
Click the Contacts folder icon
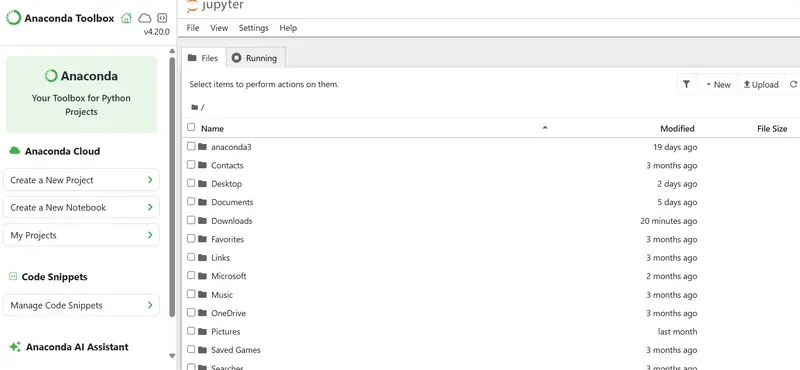coord(202,165)
